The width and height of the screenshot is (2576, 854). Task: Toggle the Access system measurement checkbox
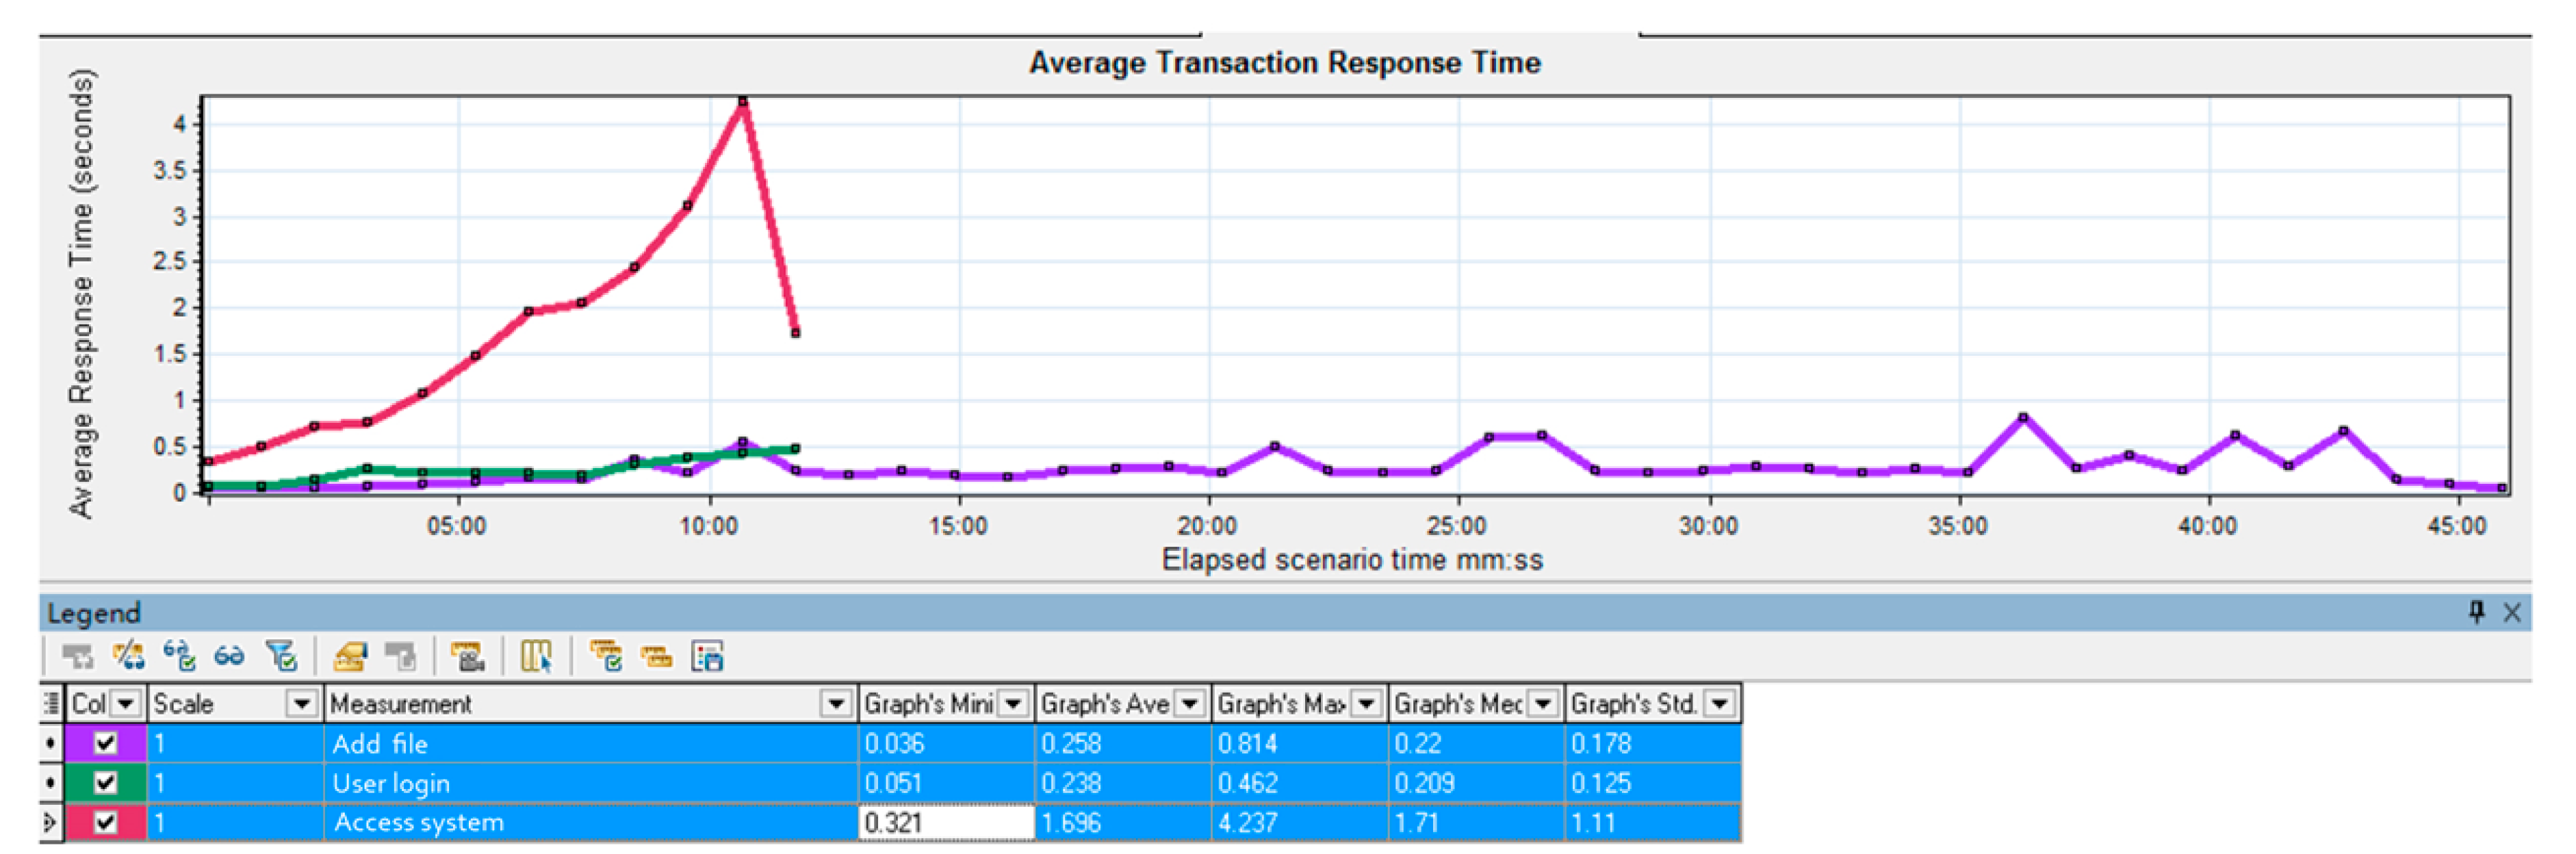tap(105, 822)
